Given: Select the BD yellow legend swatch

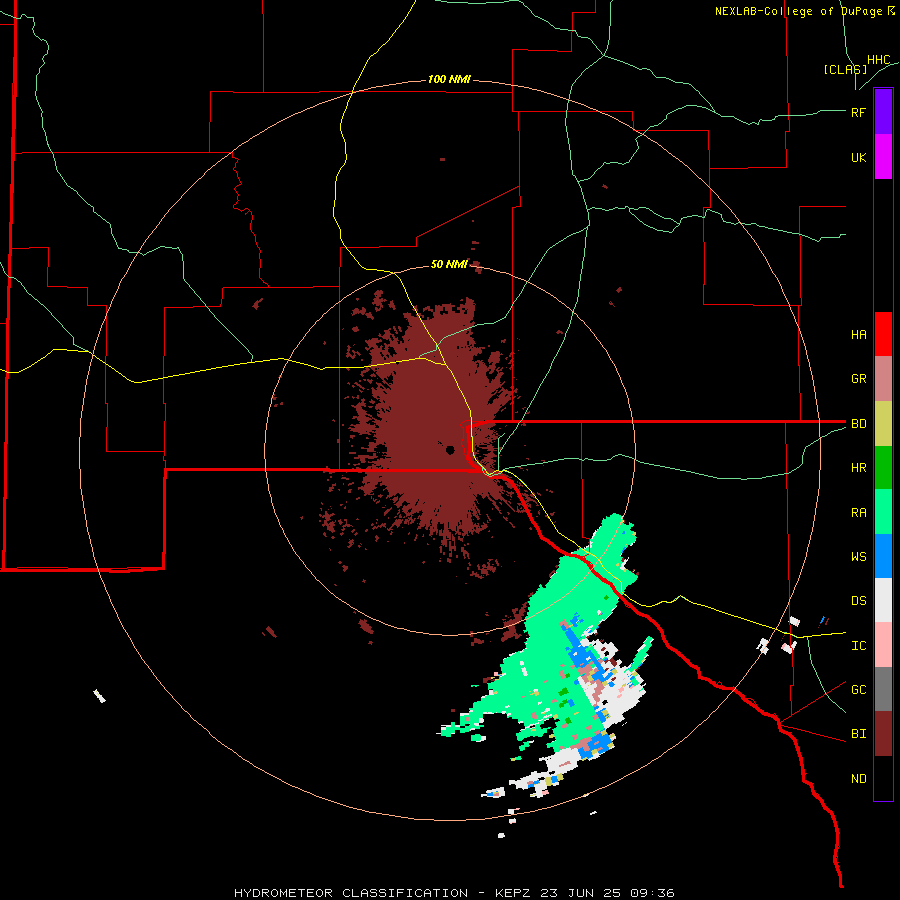Looking at the screenshot, I should click(x=883, y=424).
